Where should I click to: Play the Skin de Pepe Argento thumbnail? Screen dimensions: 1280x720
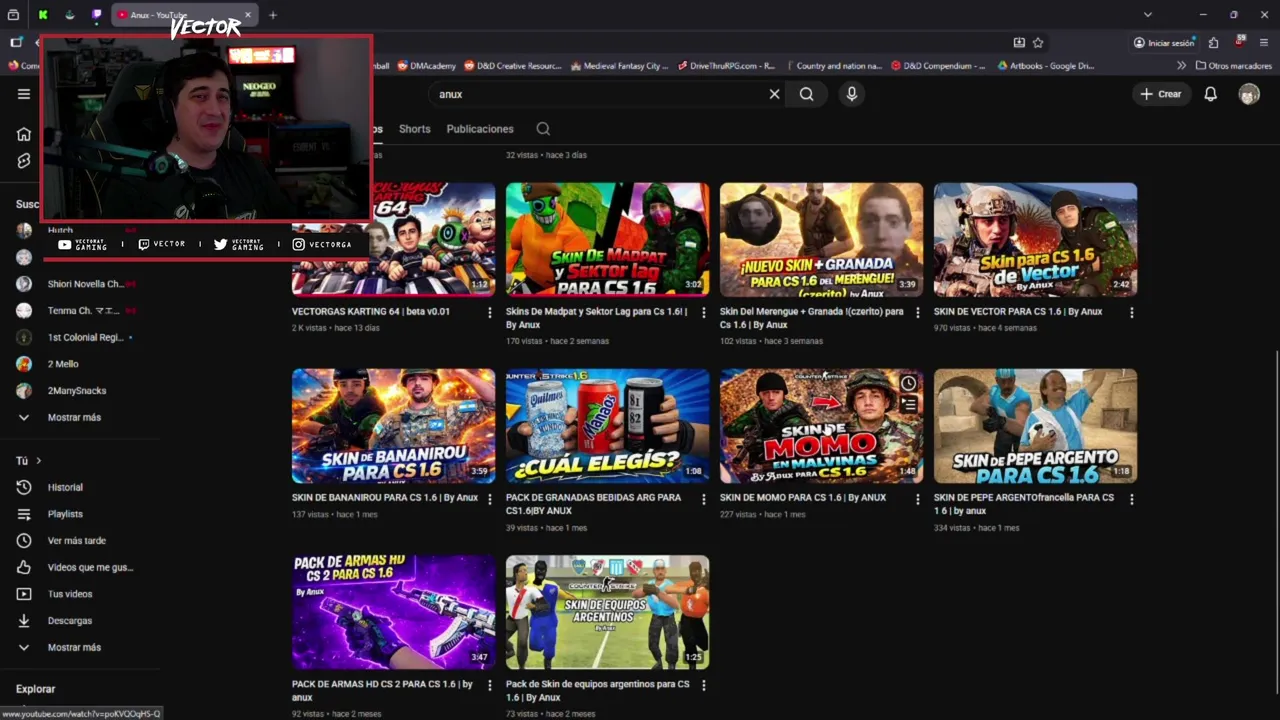pos(1035,426)
